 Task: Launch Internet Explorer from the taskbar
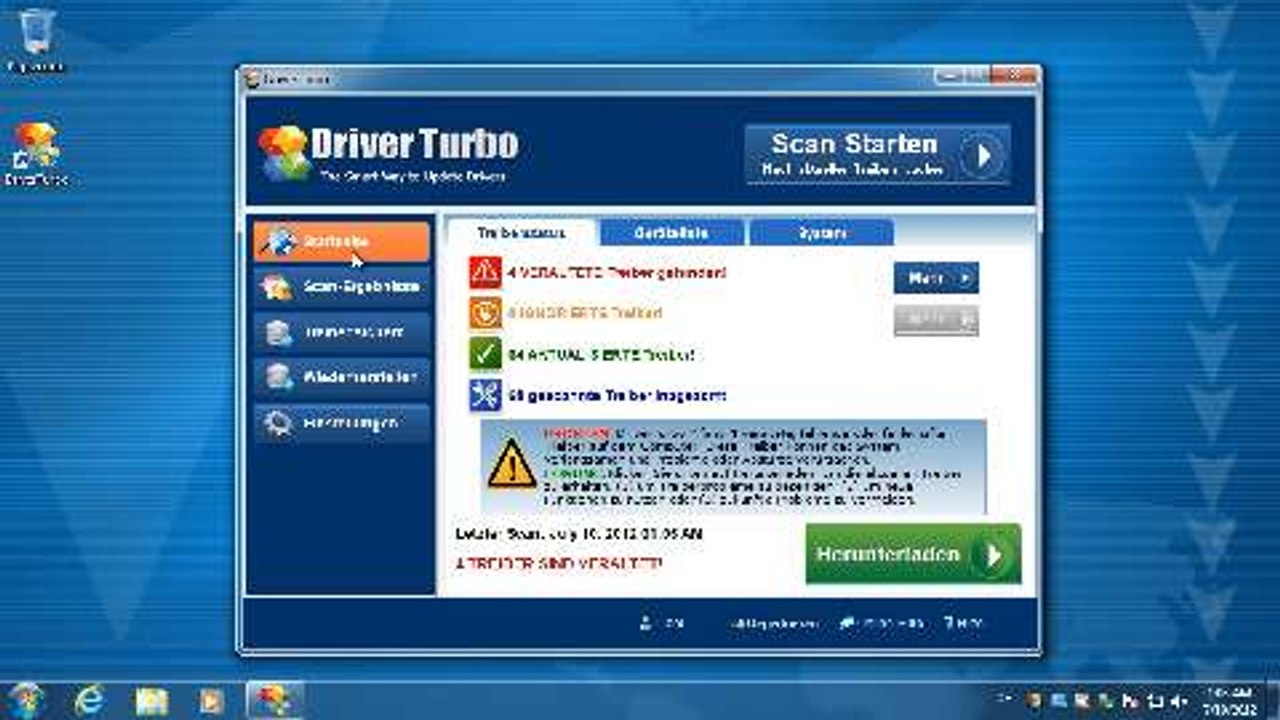click(x=91, y=699)
